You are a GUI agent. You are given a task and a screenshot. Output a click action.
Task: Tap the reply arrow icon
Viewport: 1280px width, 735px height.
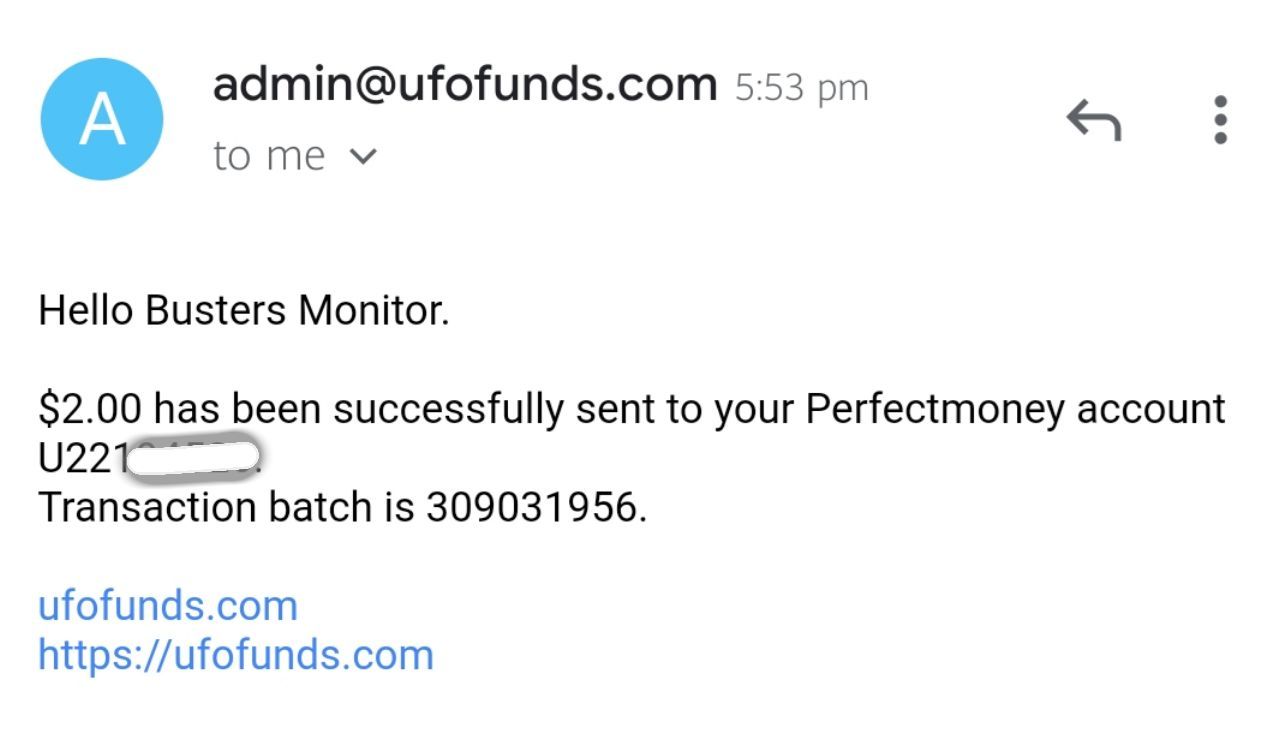coord(1093,120)
